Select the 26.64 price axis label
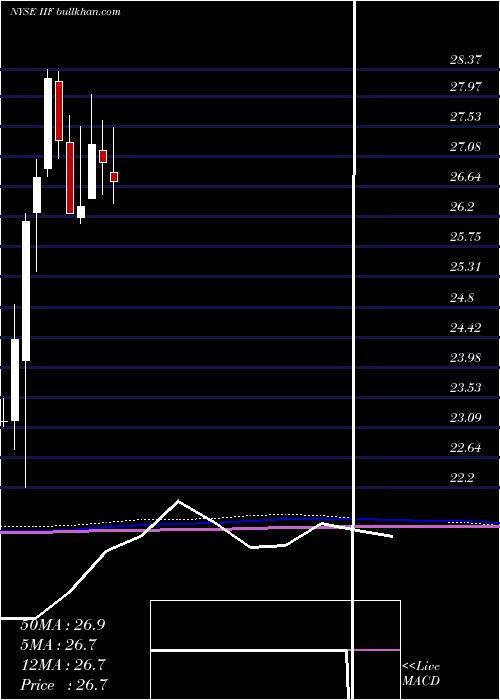This screenshot has height=700, width=500. [466, 177]
